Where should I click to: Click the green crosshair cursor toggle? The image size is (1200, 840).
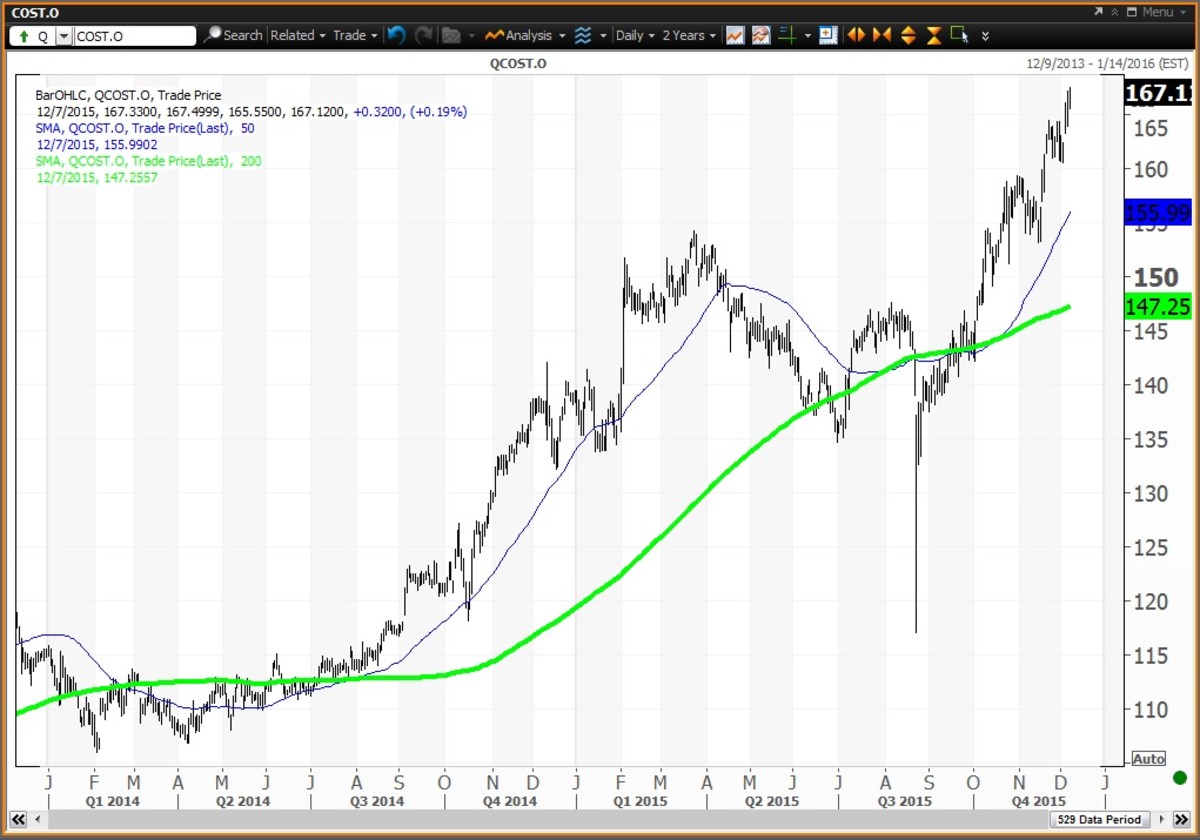coord(787,35)
